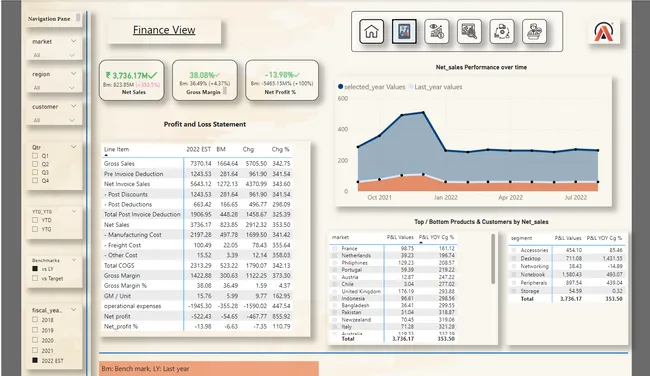650x376 pixels.
Task: Open the region All dropdown
Action: point(54,88)
